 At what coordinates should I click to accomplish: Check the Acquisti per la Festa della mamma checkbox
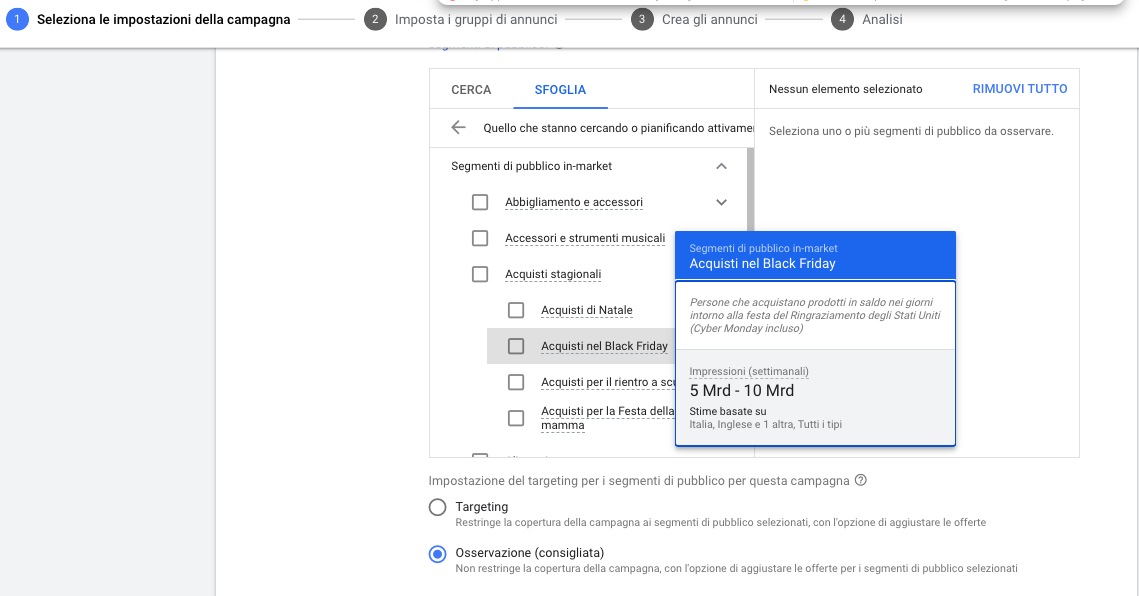[x=516, y=418]
